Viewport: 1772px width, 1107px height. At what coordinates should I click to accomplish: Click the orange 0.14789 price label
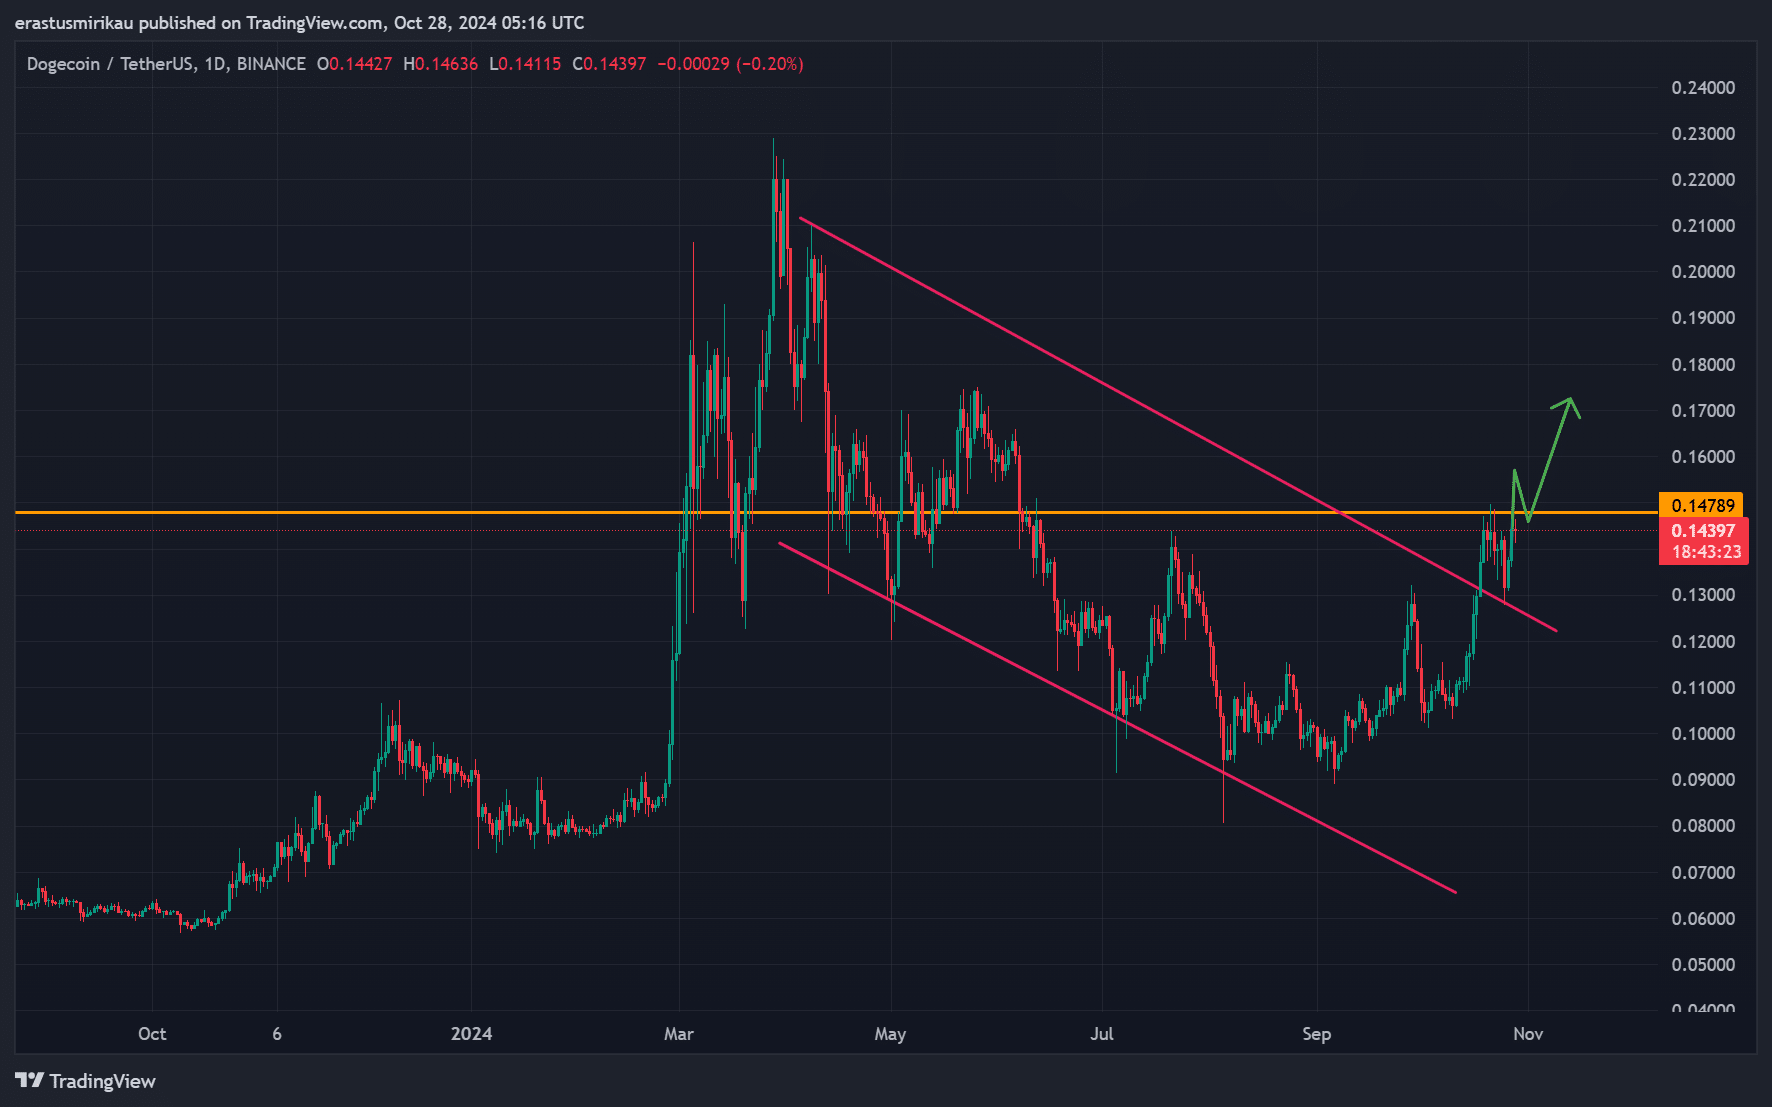[x=1701, y=505]
